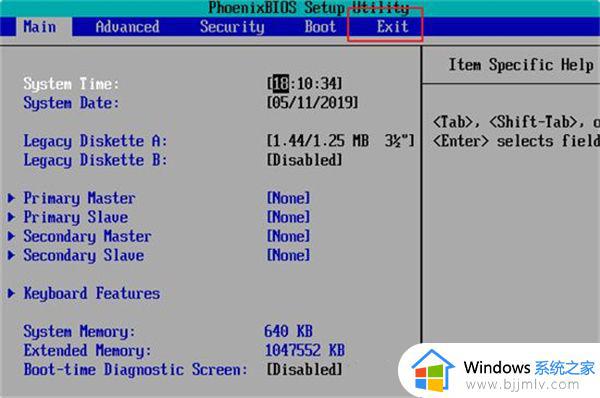Click the PhoenixBIOS Setup Utility title

[309, 8]
